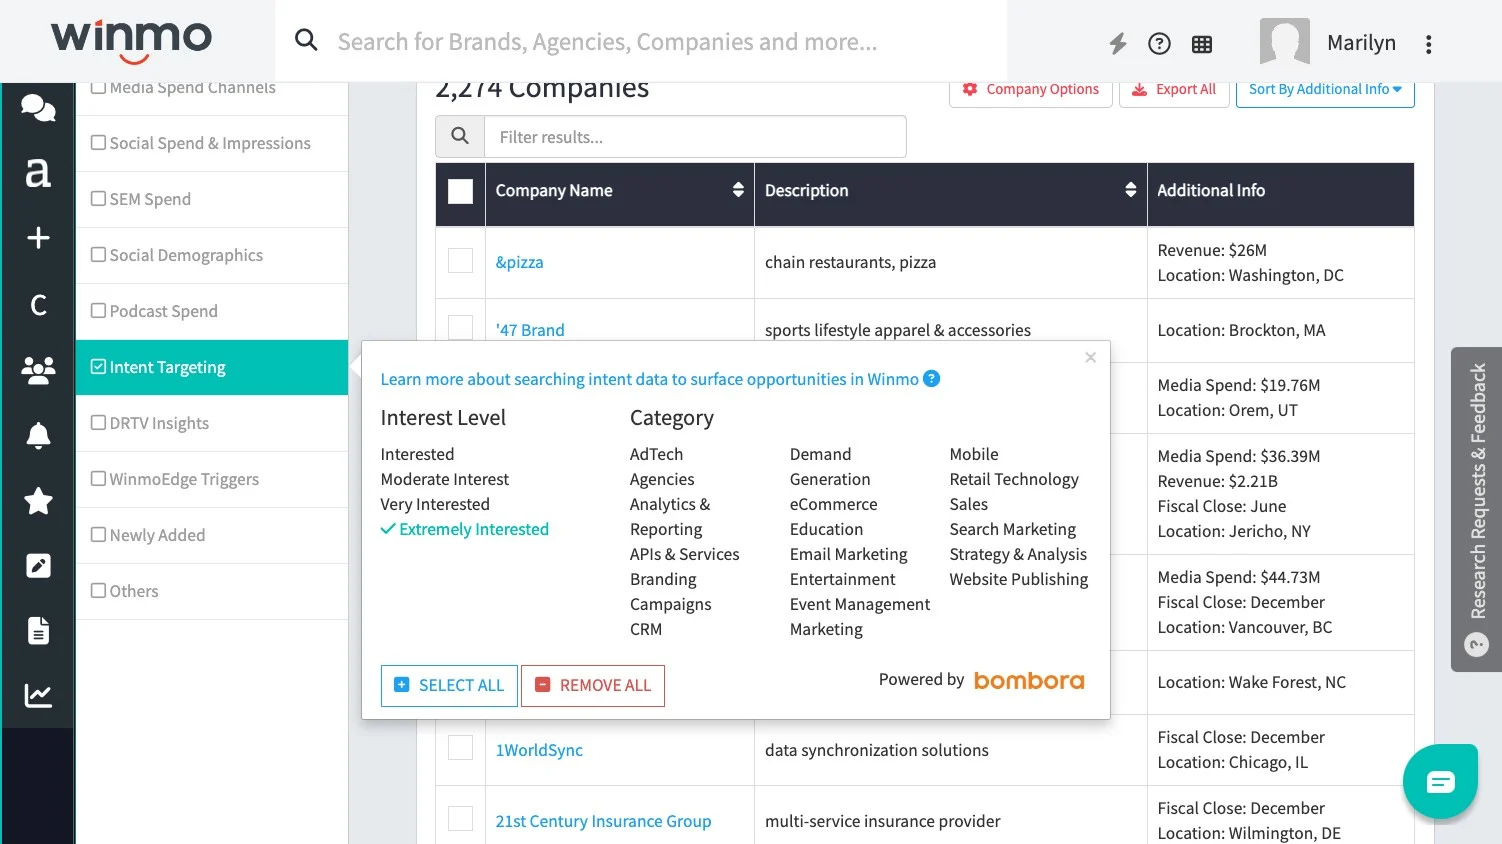Open the people group sidebar icon

point(38,370)
